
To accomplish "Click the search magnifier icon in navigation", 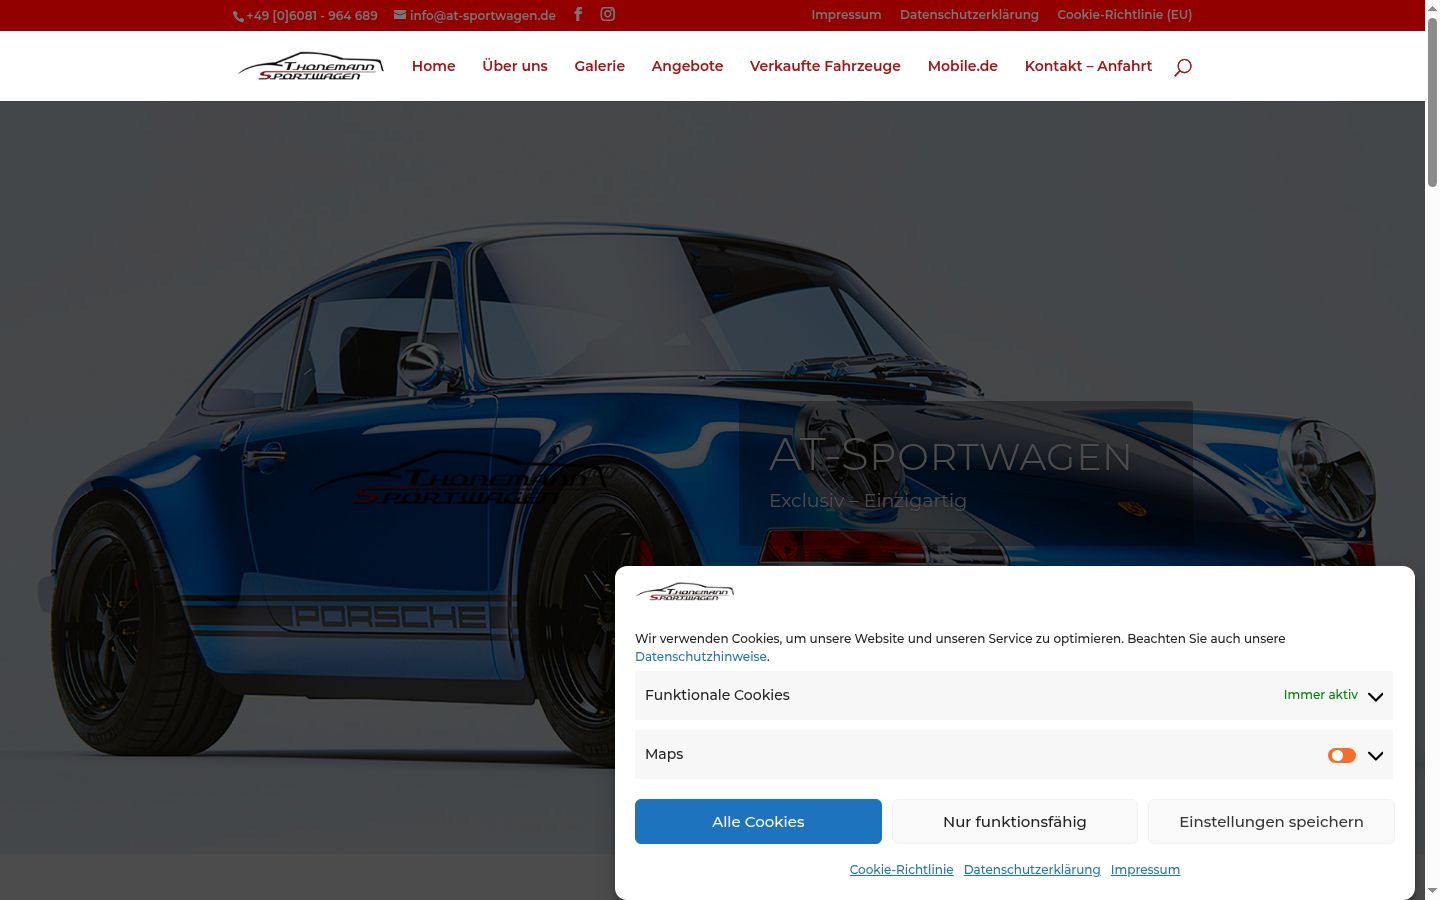I will point(1183,67).
